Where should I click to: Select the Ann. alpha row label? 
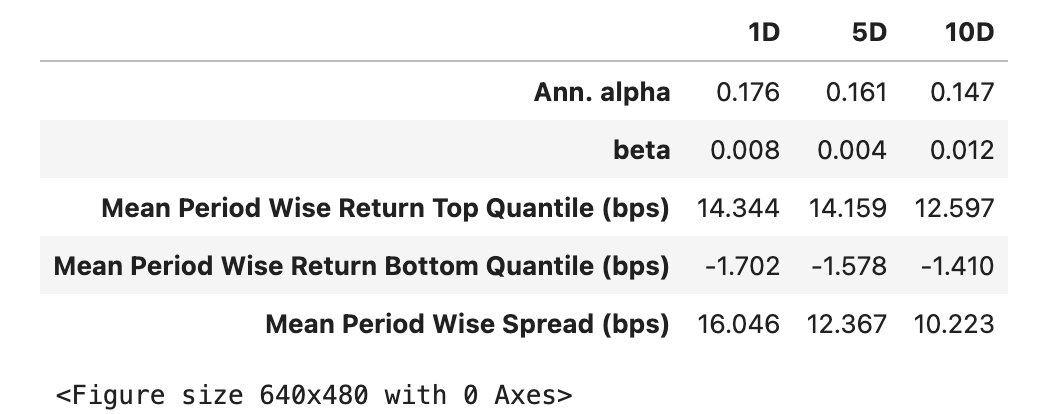601,92
